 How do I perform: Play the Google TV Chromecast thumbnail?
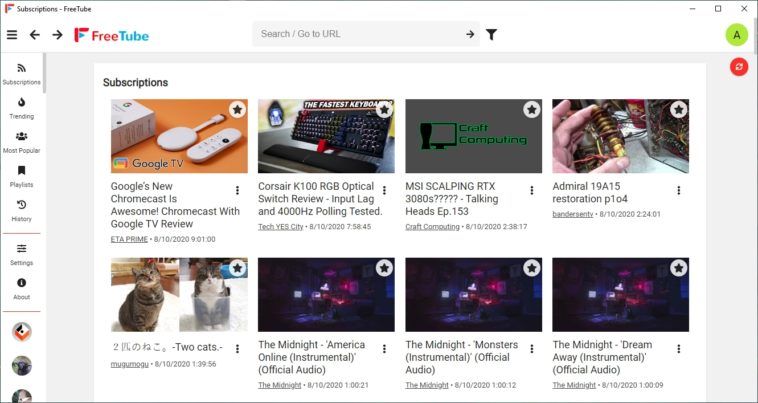[179, 136]
